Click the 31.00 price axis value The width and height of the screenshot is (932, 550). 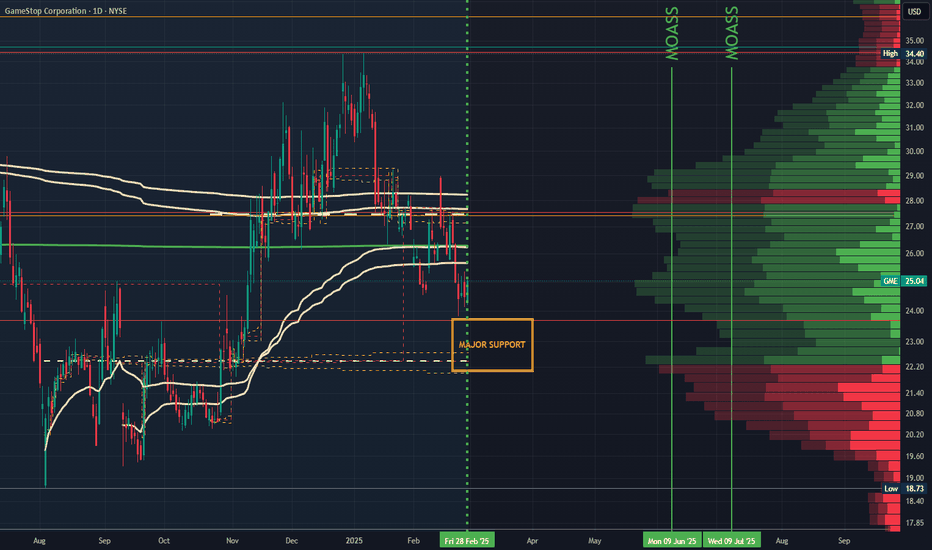pyautogui.click(x=915, y=128)
